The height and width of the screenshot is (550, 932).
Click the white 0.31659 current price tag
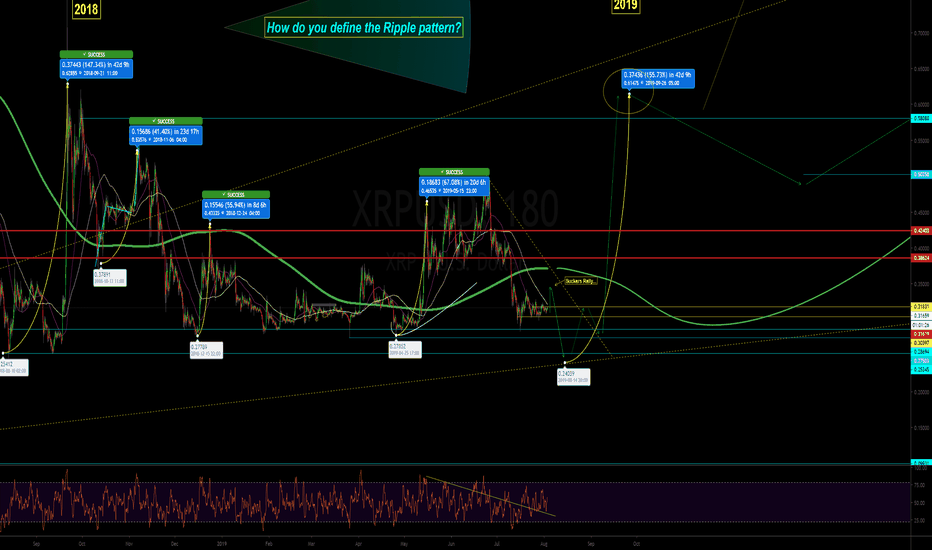coord(921,316)
